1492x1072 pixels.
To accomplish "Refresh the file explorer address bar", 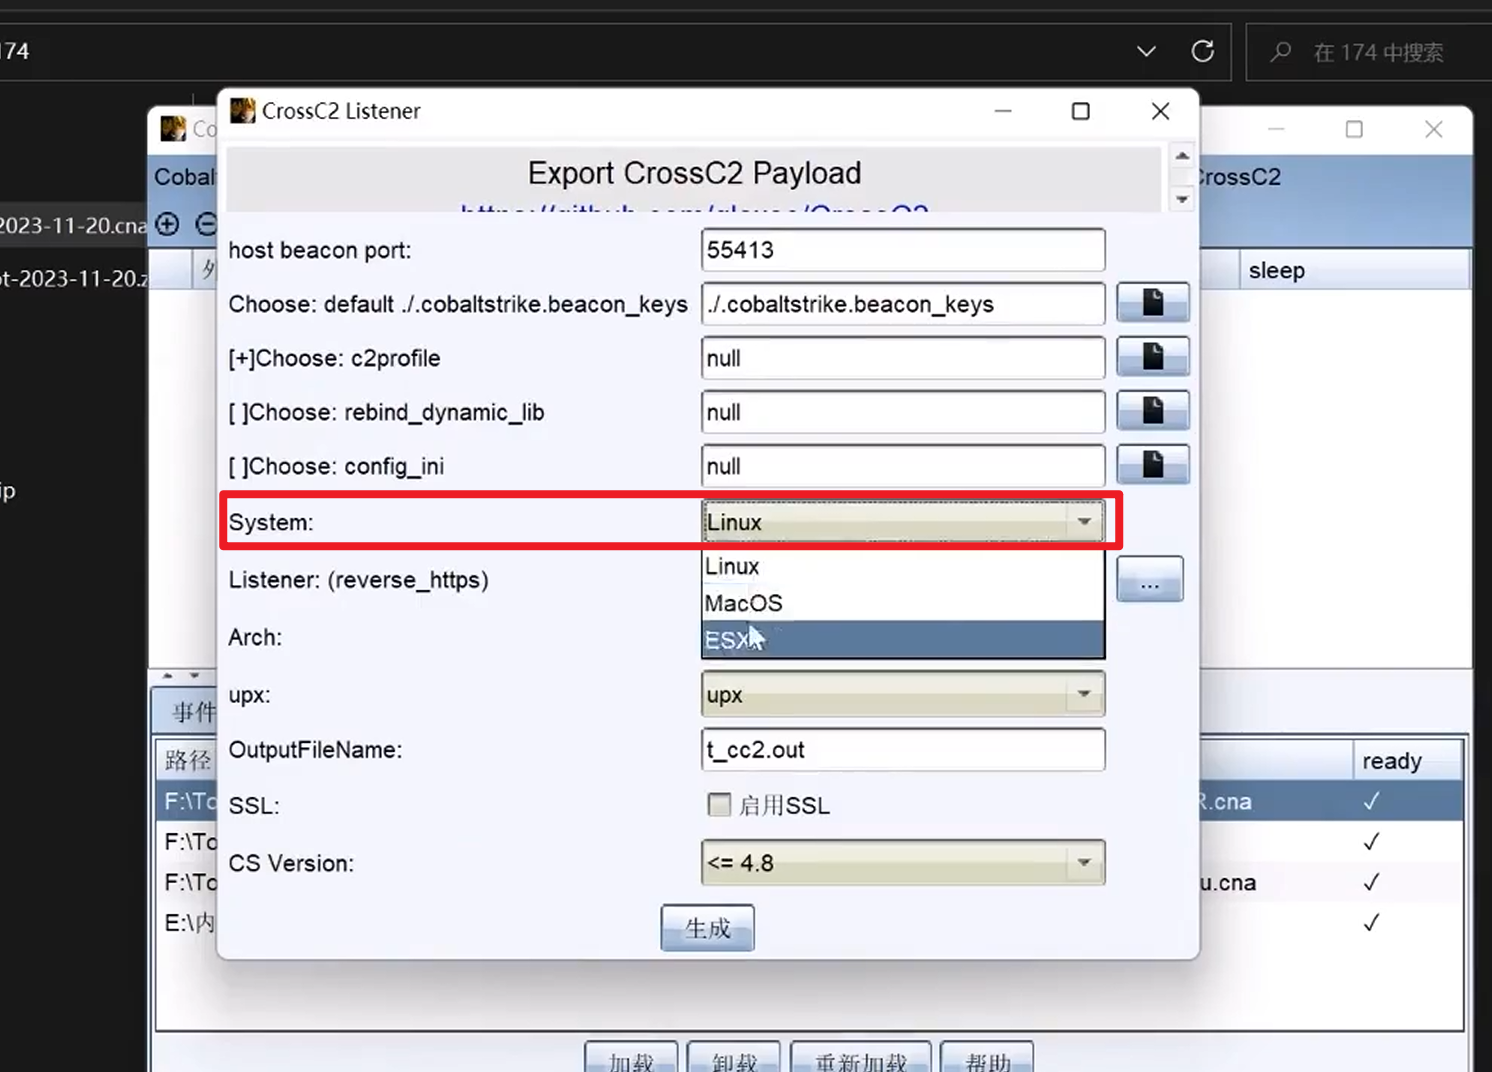I will pos(1203,51).
